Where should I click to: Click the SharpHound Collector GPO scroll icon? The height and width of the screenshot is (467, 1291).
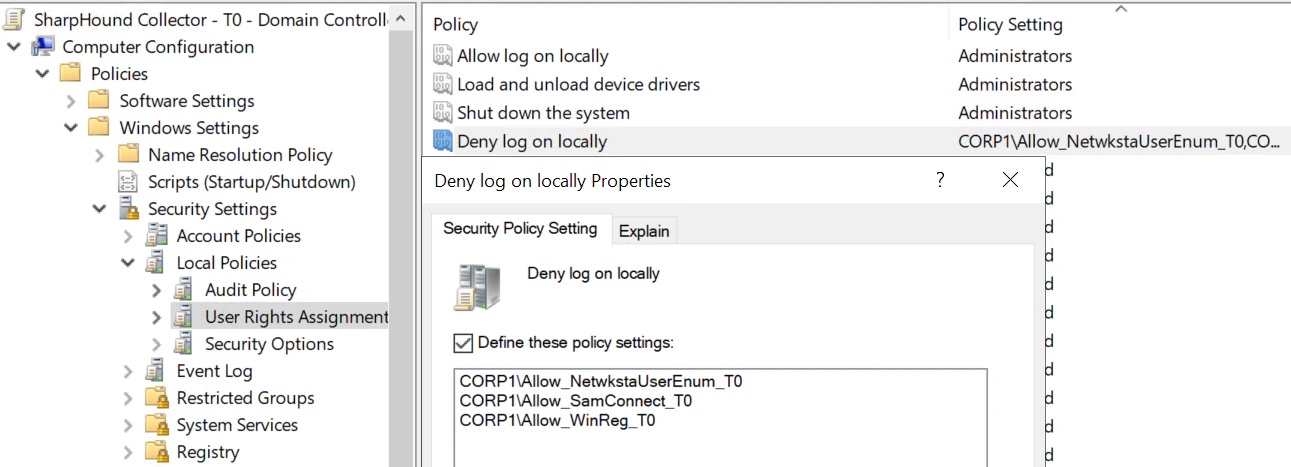(x=15, y=20)
